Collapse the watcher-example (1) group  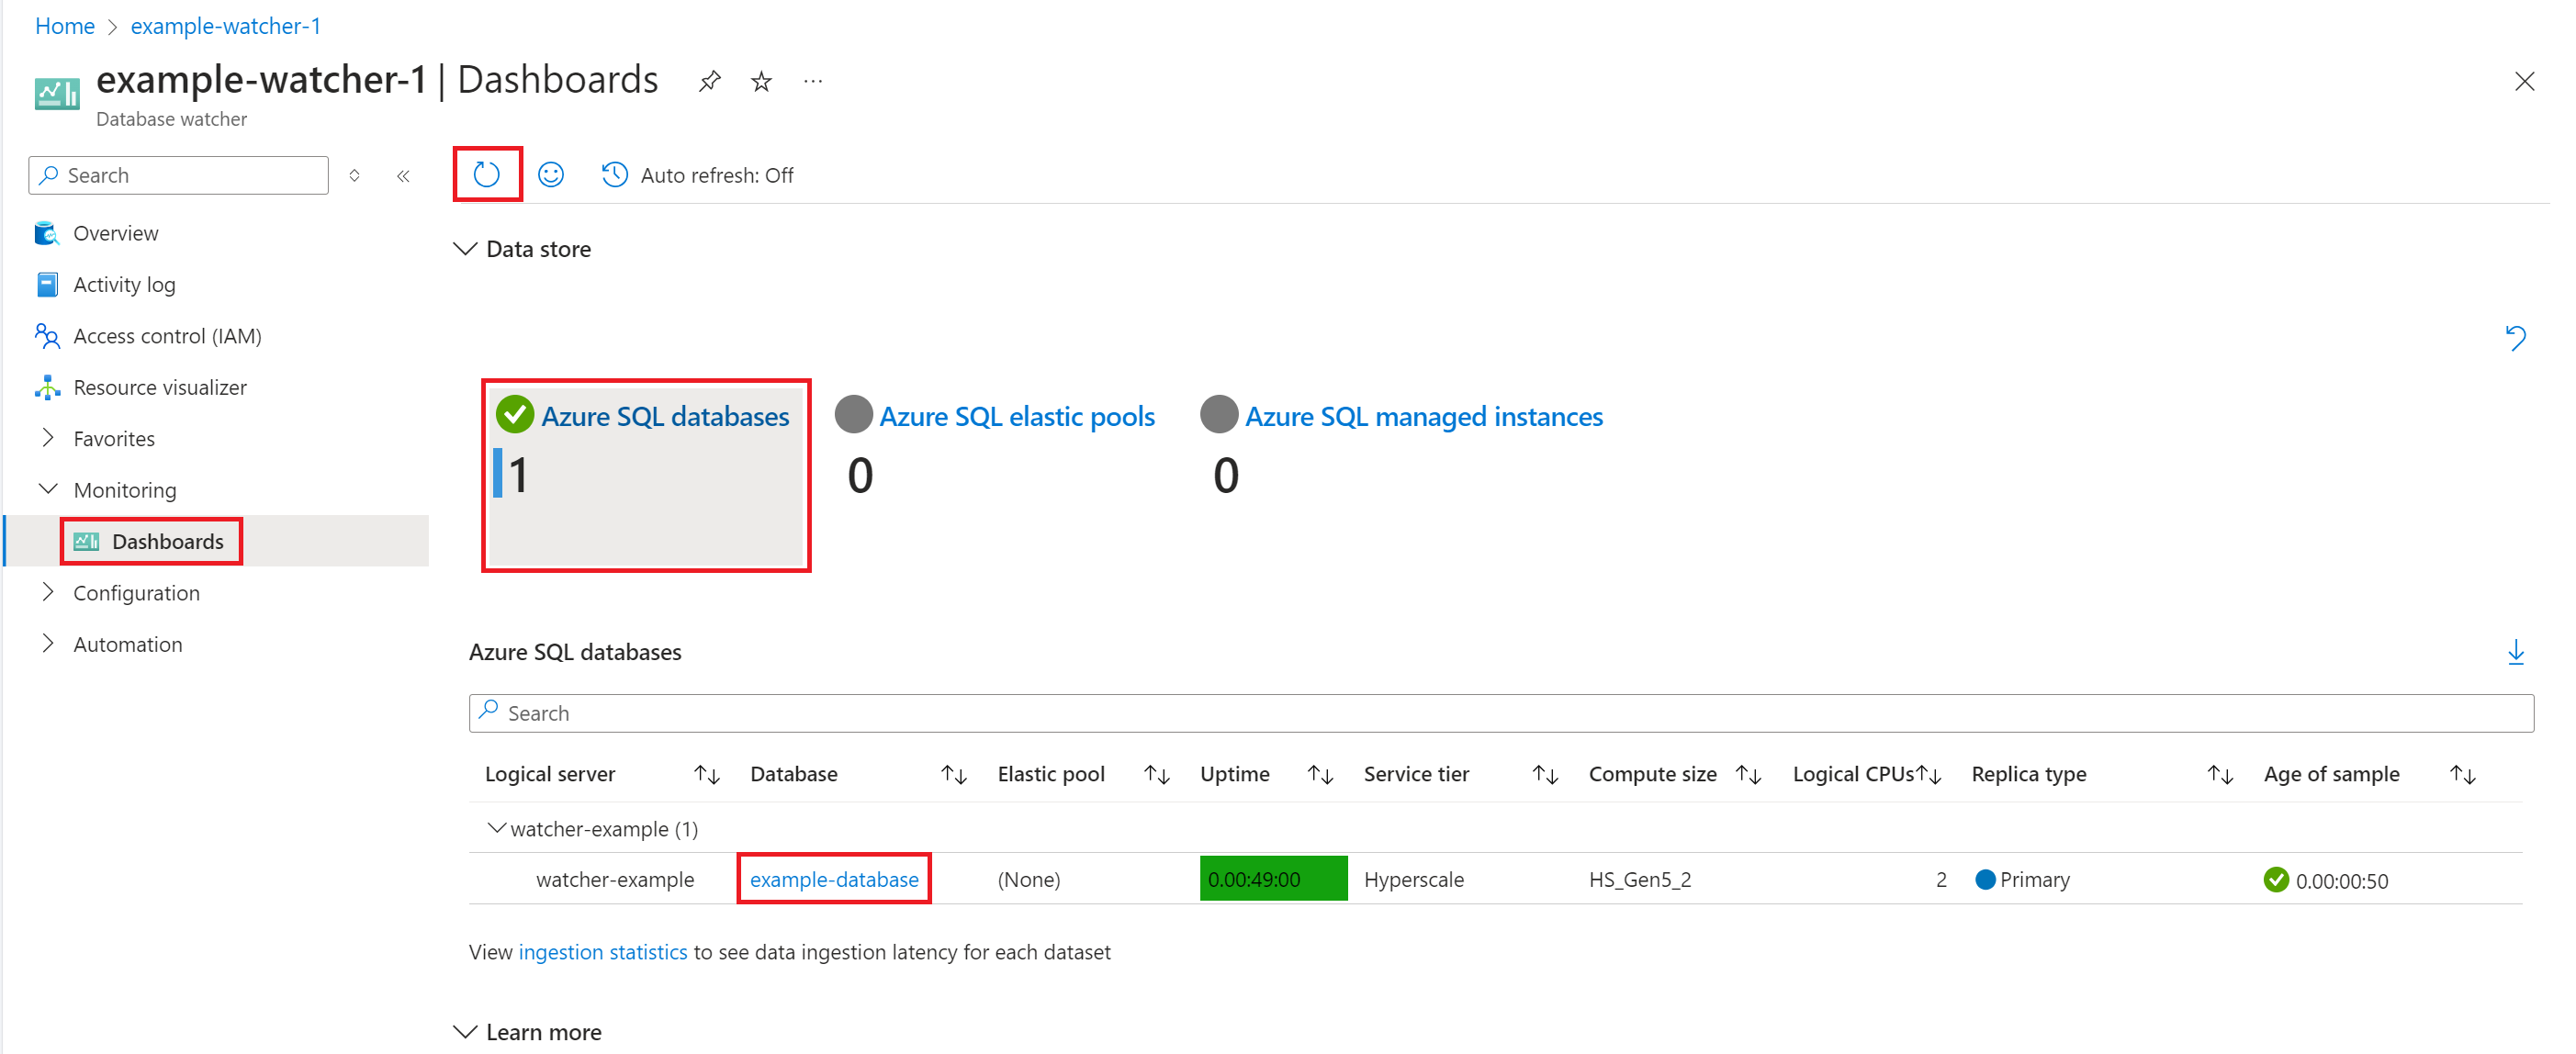[x=496, y=828]
